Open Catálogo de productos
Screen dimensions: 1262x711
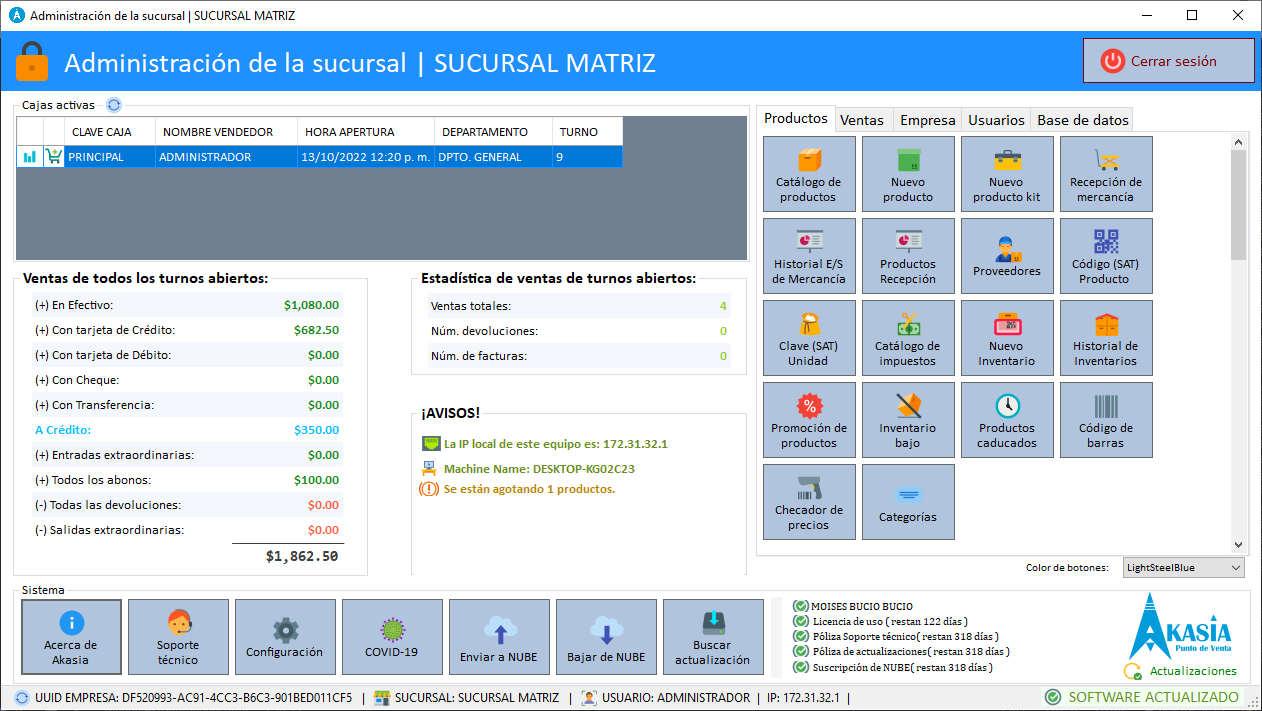pyautogui.click(x=808, y=174)
